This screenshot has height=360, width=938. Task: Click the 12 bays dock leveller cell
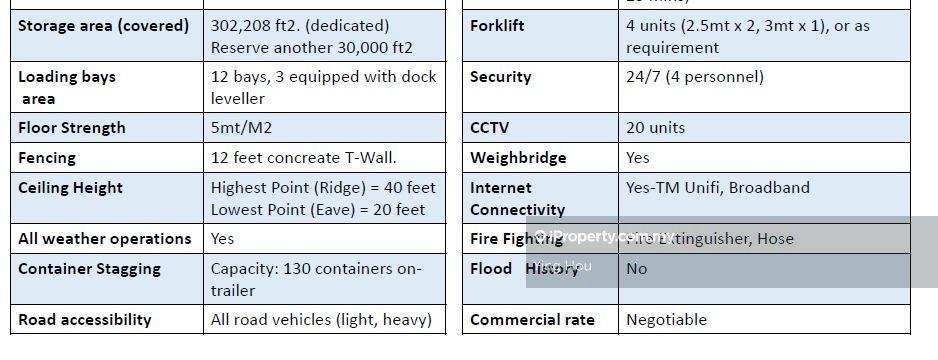pyautogui.click(x=325, y=87)
